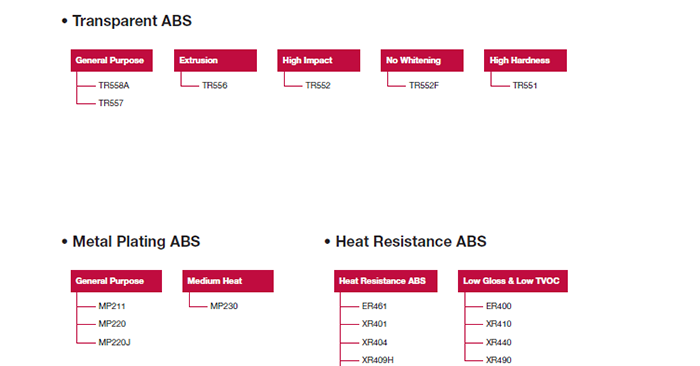Viewport: 700px width, 366px height.
Task: Select the Extrusion category box
Action: coord(215,60)
